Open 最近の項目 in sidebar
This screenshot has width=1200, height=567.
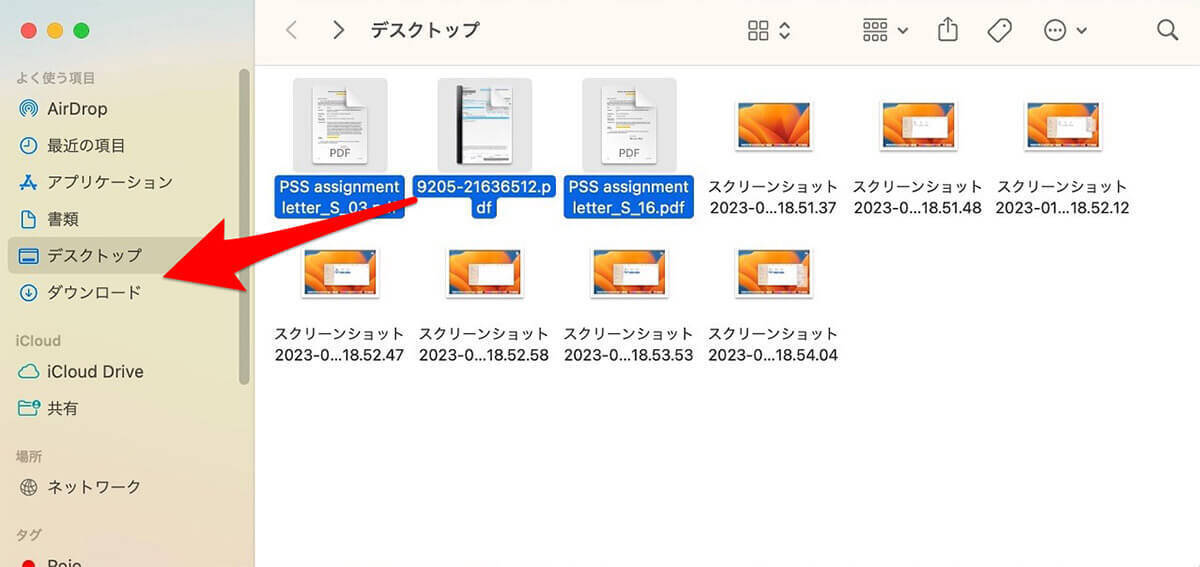pyautogui.click(x=86, y=146)
